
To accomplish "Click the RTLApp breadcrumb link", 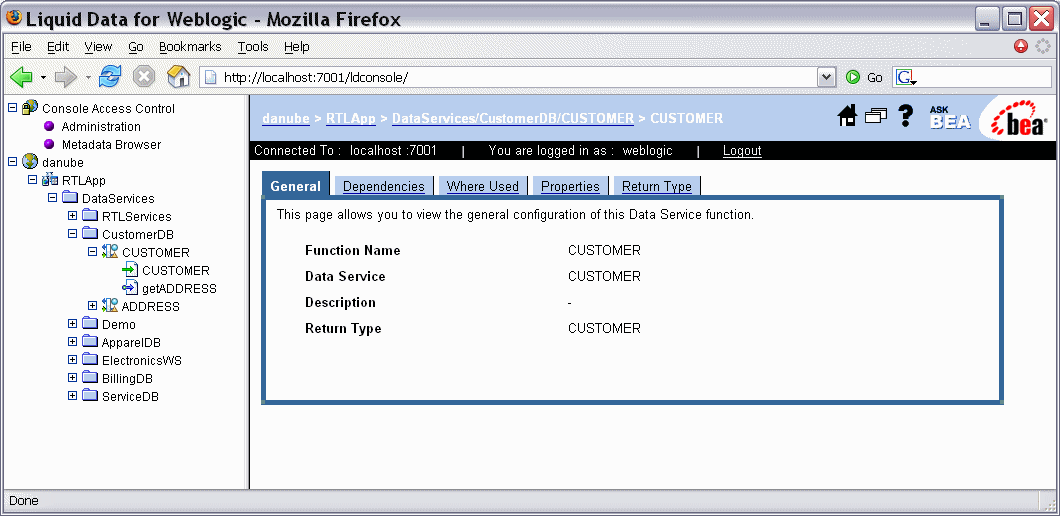I will (x=351, y=118).
